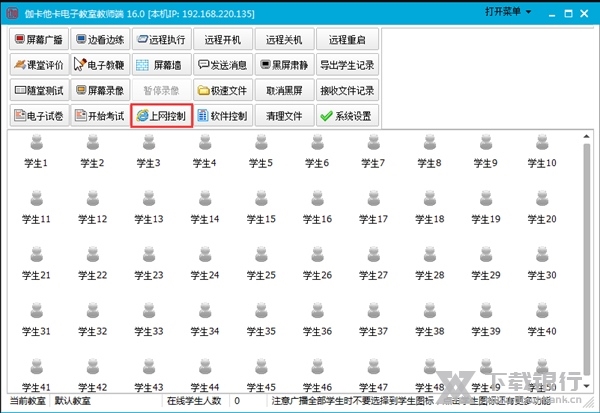
Task: Open 系统设置 system settings
Action: 347,116
